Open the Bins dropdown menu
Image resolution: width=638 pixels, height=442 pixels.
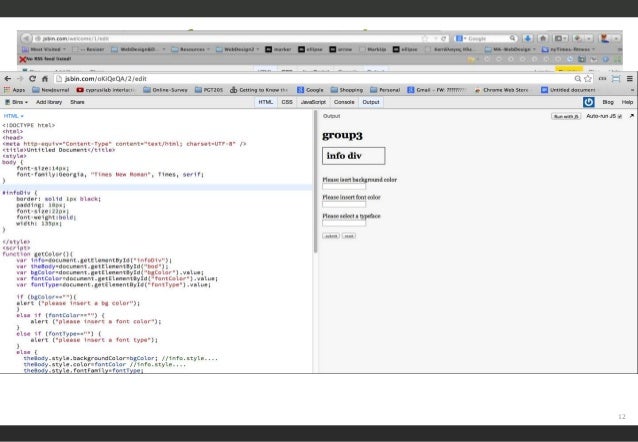(17, 102)
